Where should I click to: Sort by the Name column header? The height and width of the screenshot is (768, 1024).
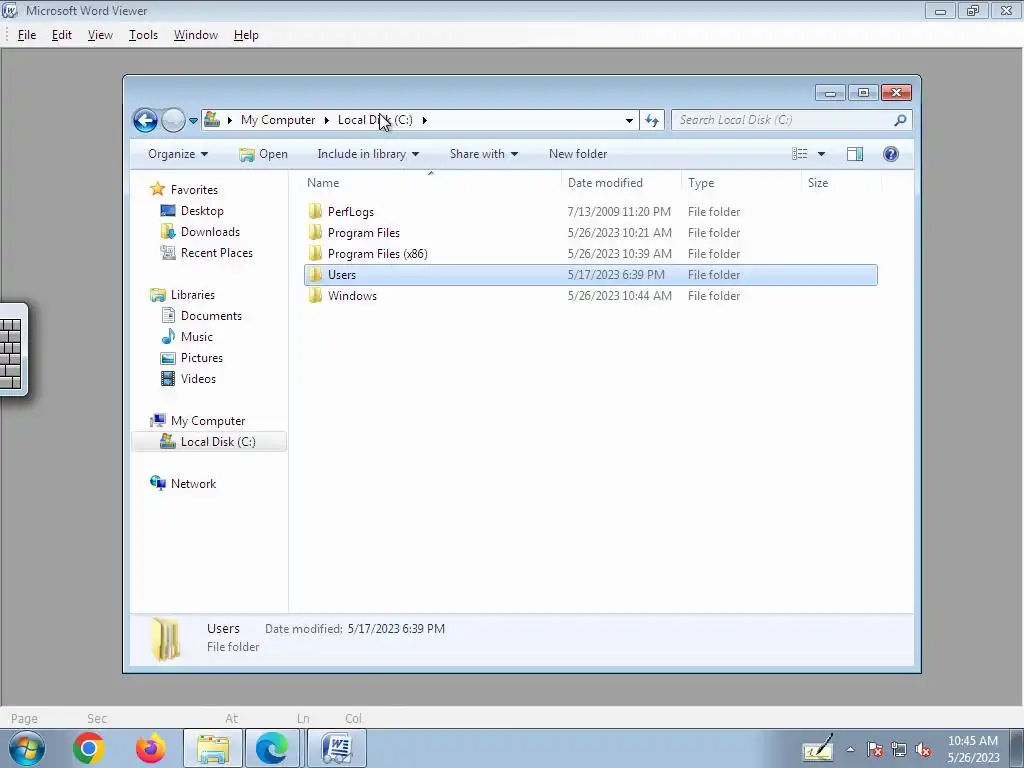click(431, 183)
